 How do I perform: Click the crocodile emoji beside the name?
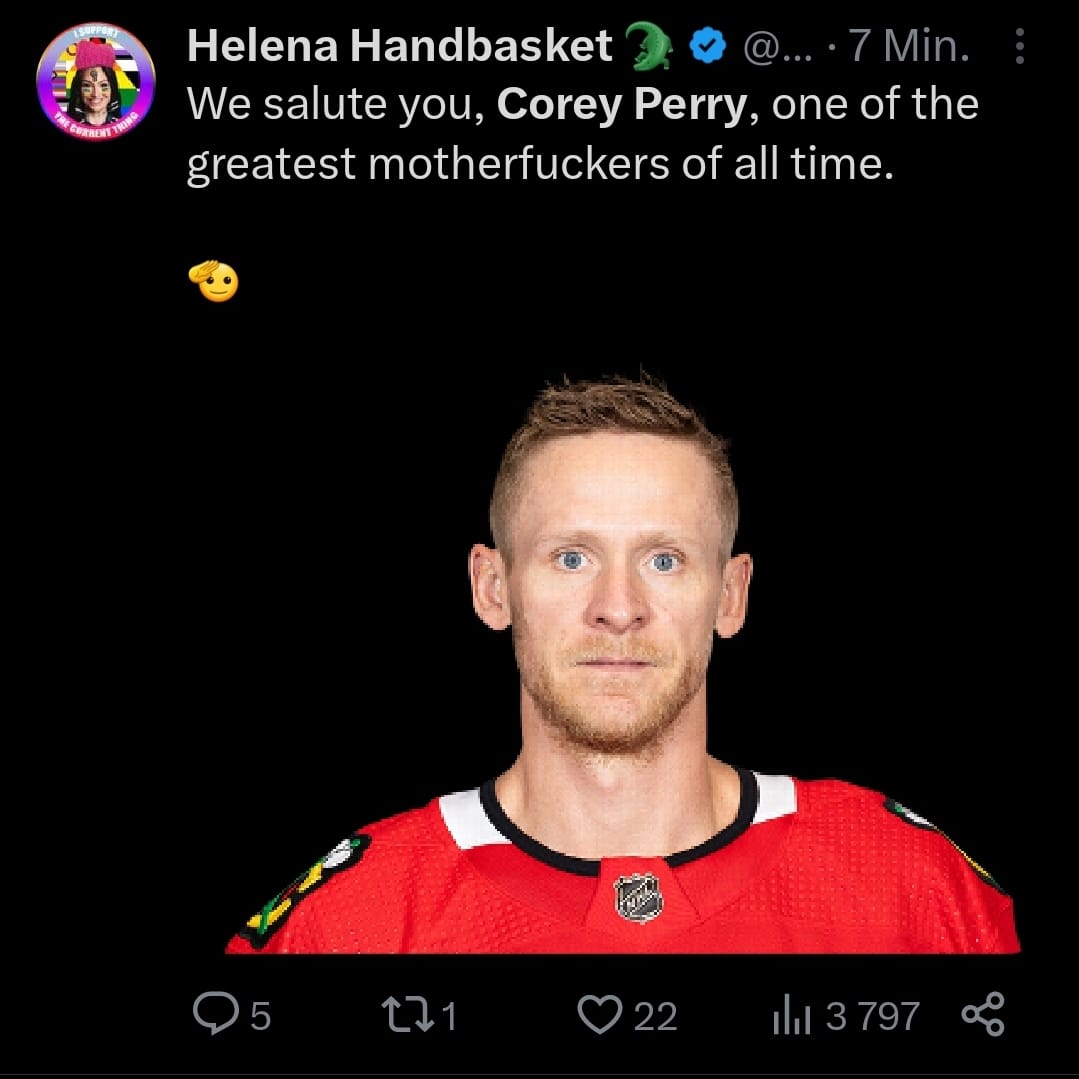pos(649,47)
